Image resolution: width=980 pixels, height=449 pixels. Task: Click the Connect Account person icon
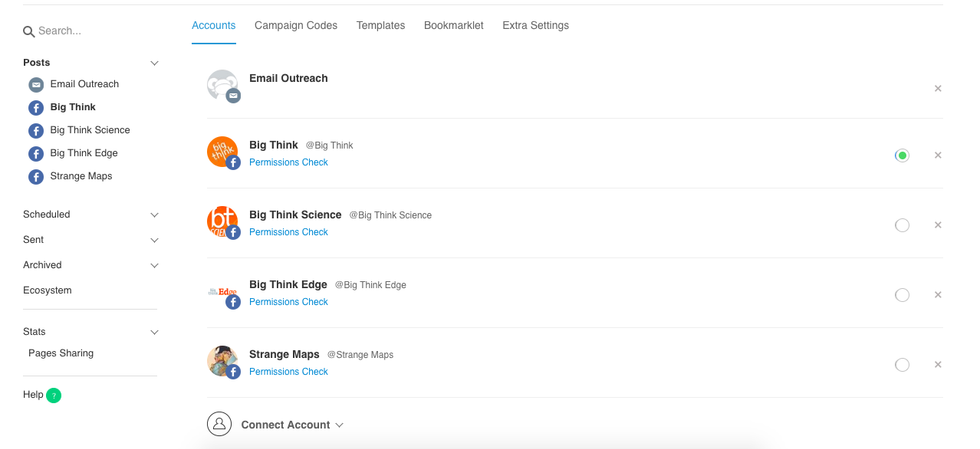(219, 424)
